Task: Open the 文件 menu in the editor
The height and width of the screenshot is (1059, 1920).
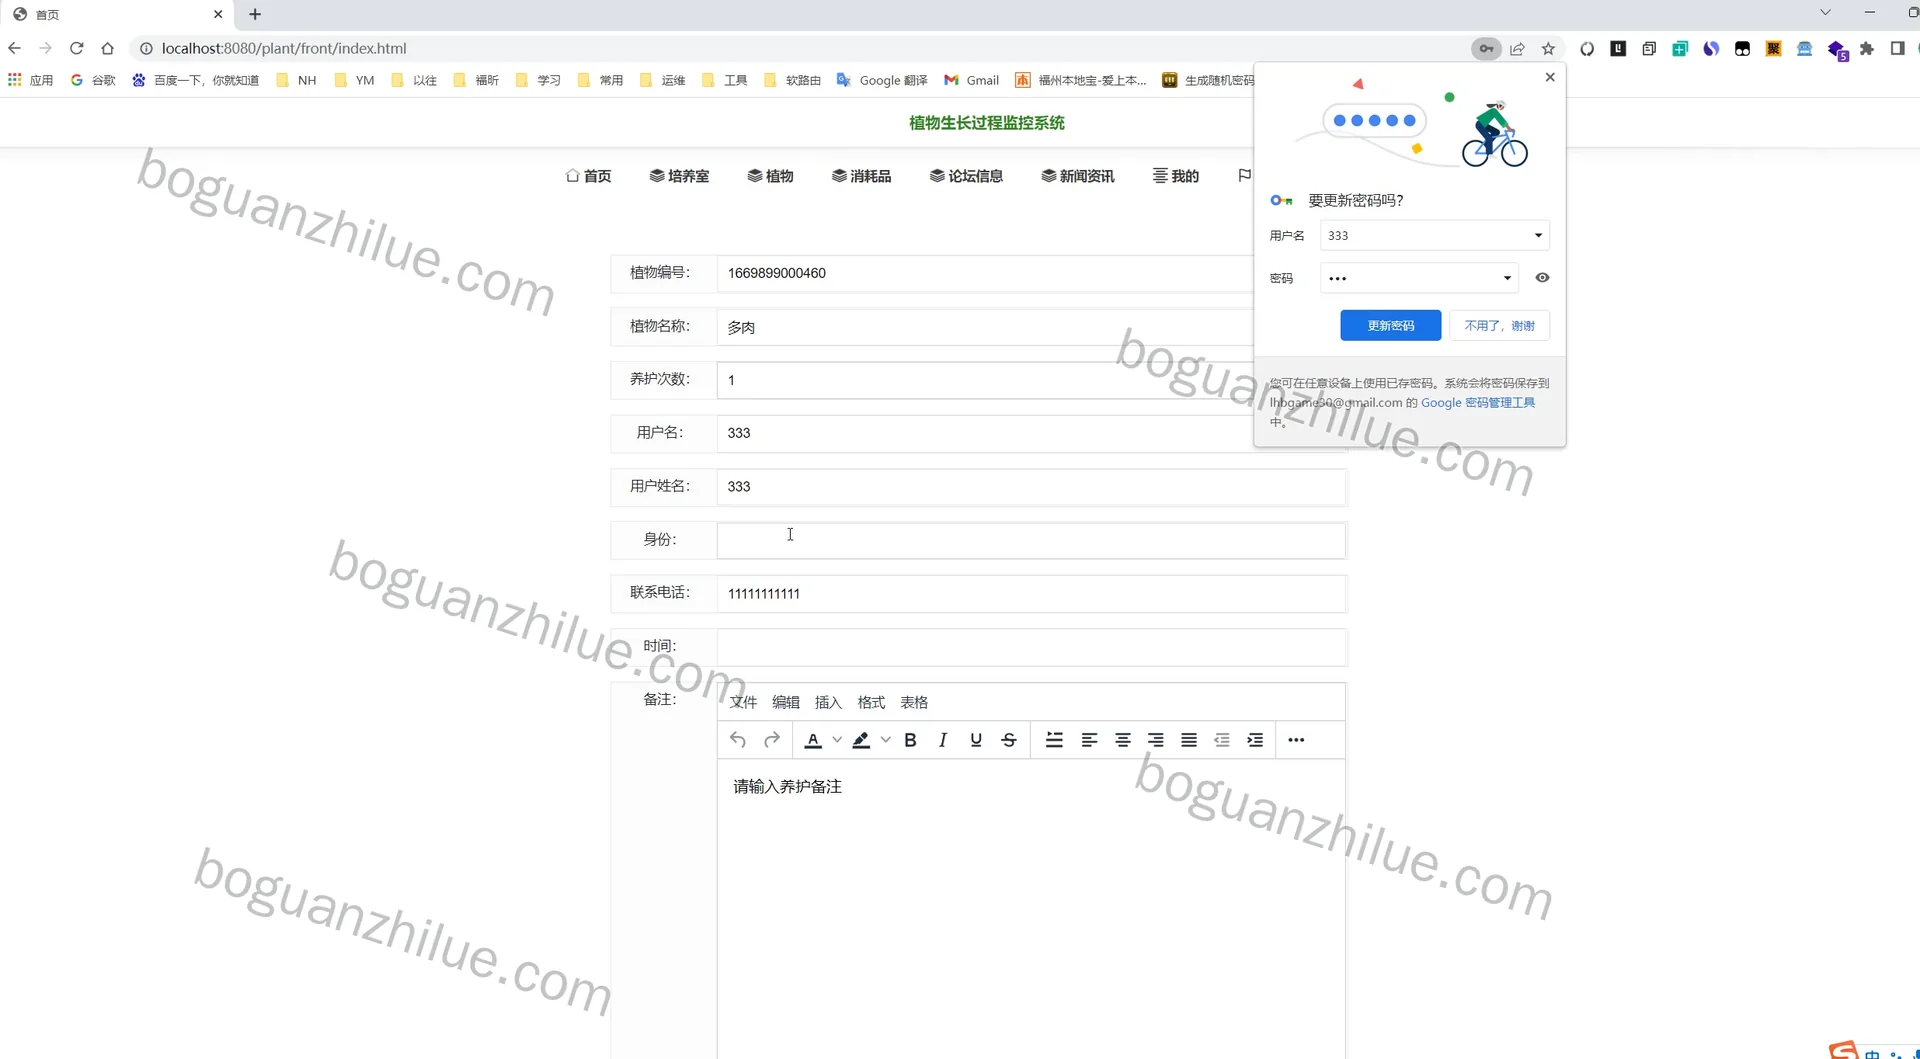Action: point(743,702)
